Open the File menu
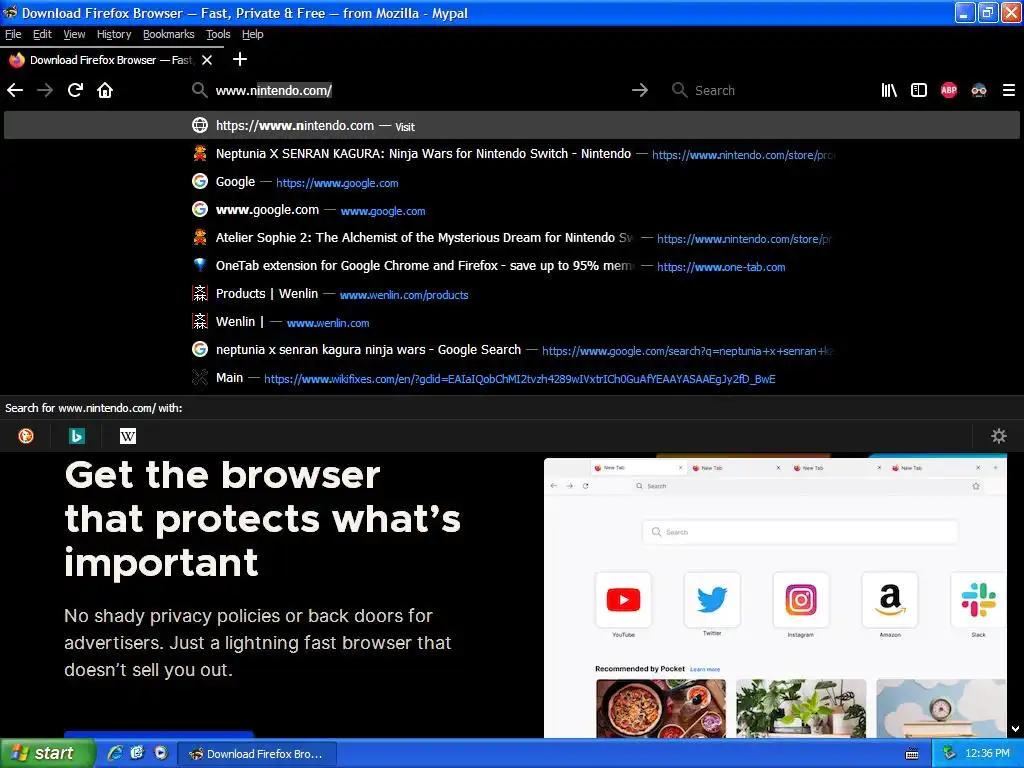Viewport: 1024px width, 768px height. point(13,34)
